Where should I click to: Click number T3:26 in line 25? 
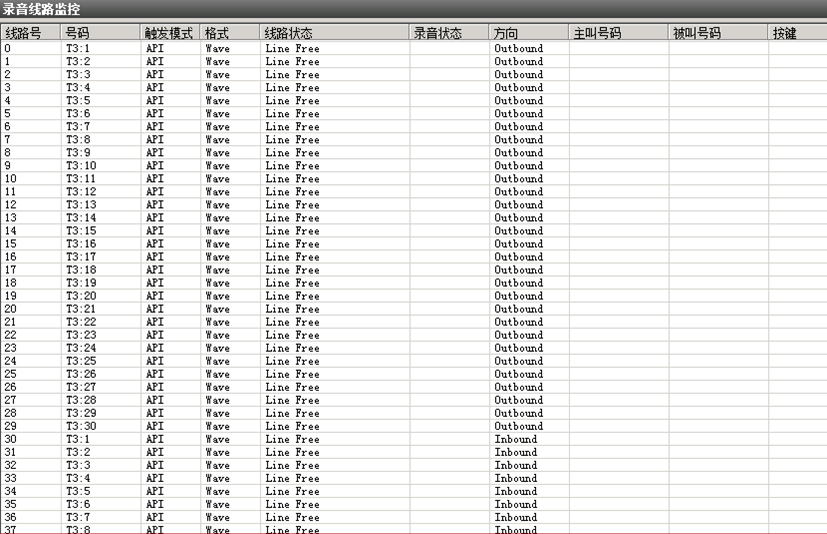(x=81, y=374)
